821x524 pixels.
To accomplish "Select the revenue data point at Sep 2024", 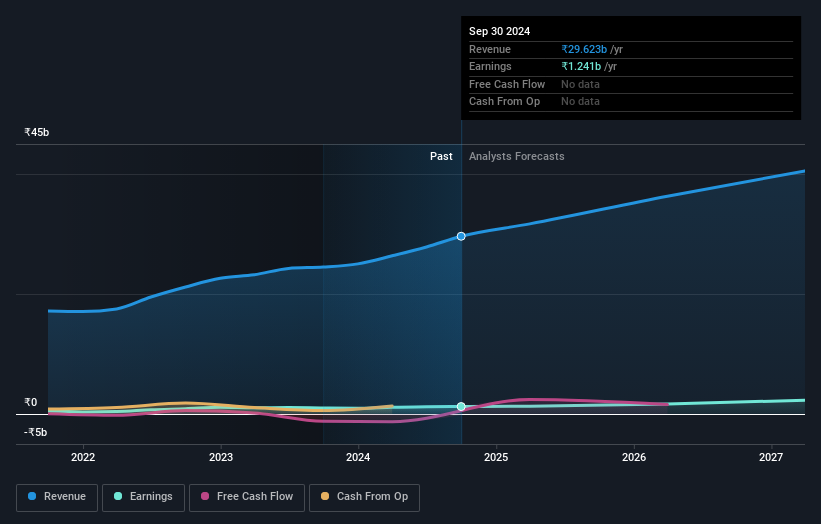I will (461, 237).
